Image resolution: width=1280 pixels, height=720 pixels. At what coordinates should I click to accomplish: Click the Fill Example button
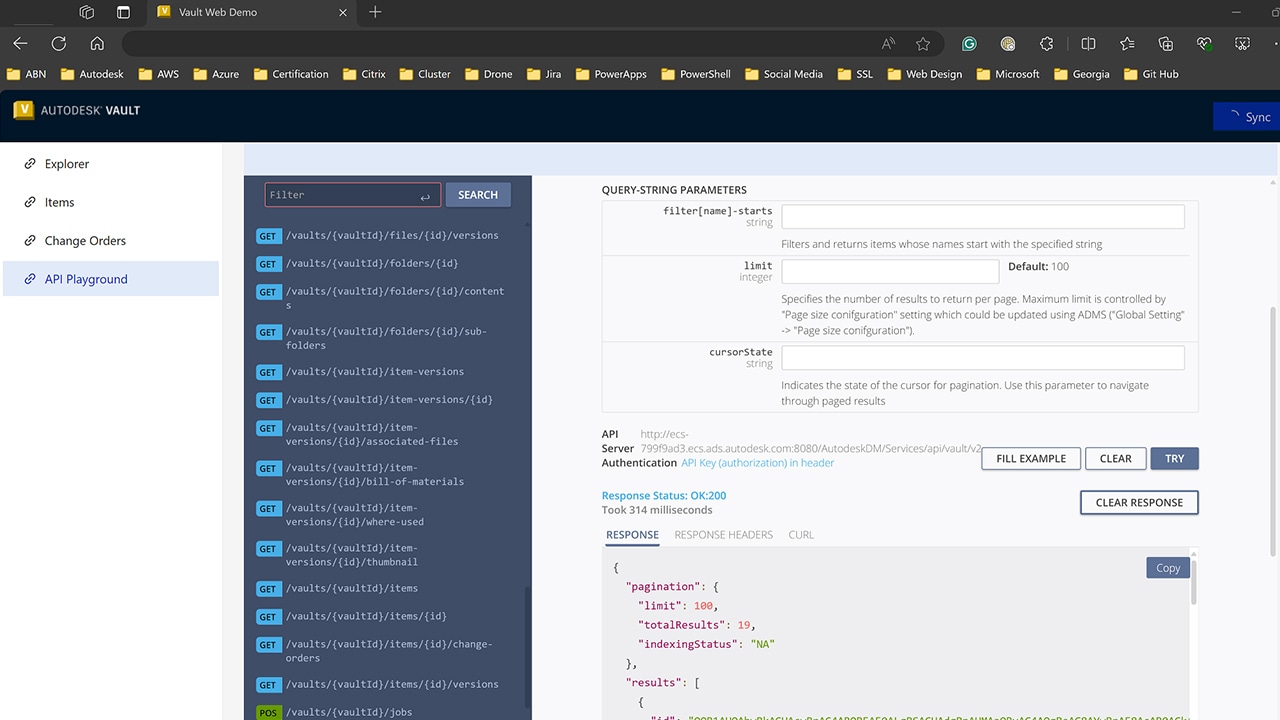coord(1030,458)
